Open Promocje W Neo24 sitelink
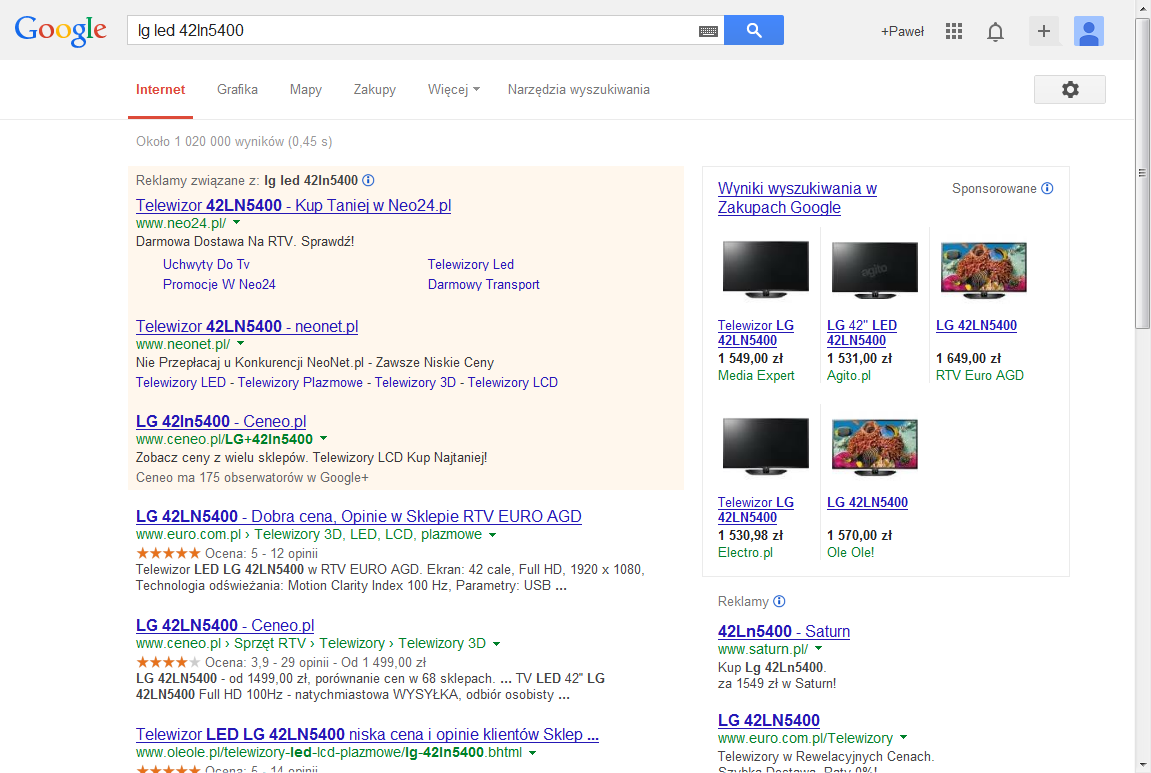This screenshot has height=773, width=1151. pyautogui.click(x=219, y=284)
